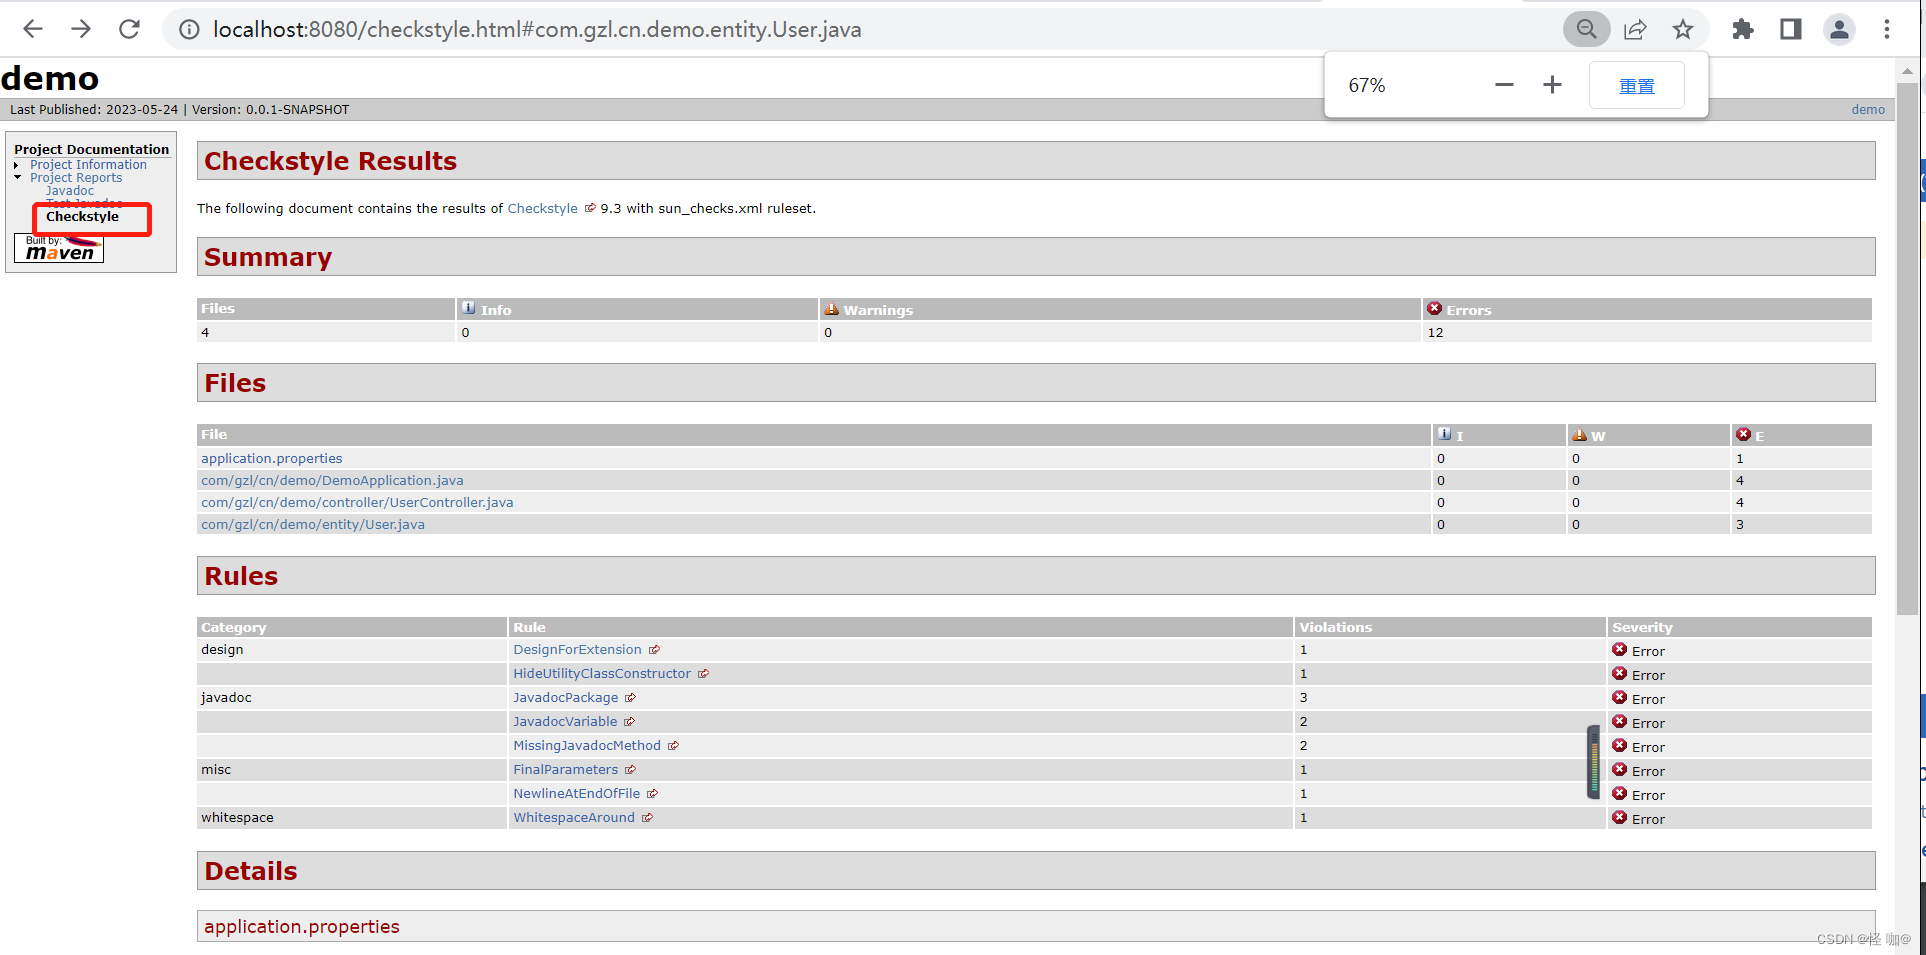1926x955 pixels.
Task: Click the error icon in DesignForExtension row
Action: pos(1619,649)
